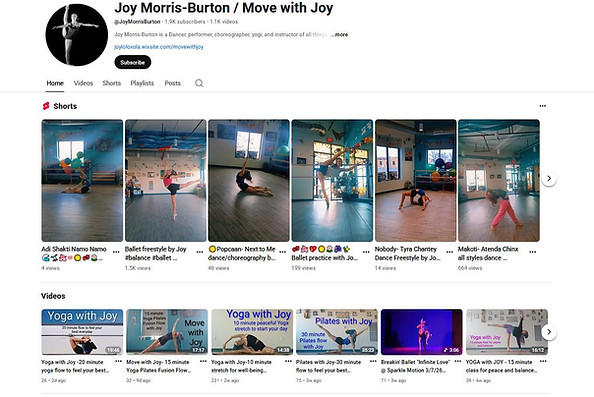
Task: Open options menu for Popcaan Next to Me short
Action: pyautogui.click(x=283, y=252)
